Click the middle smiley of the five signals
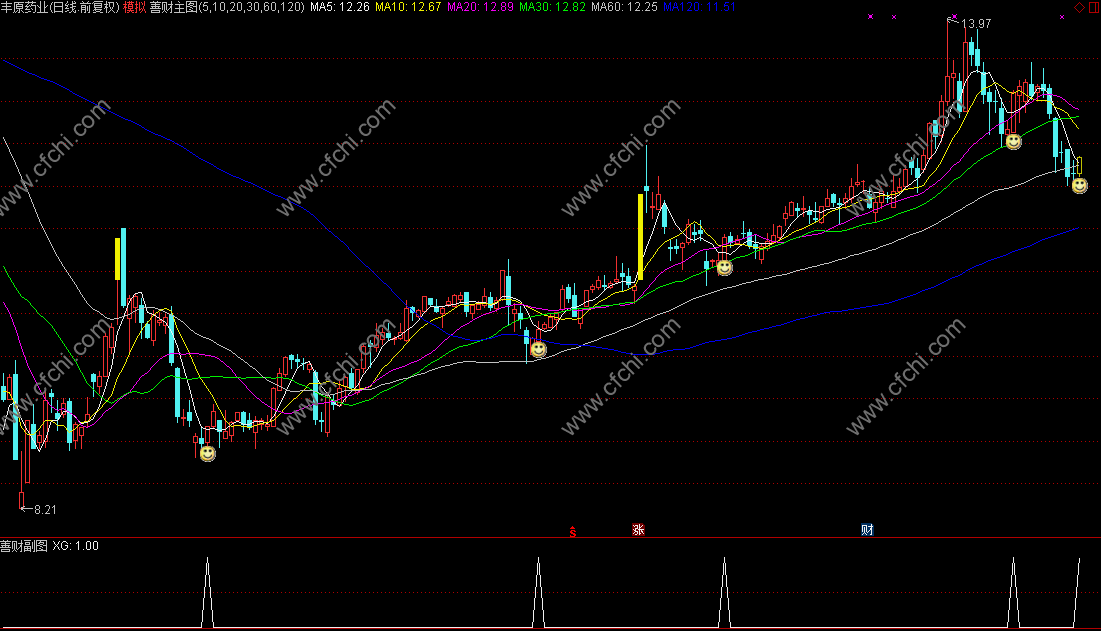This screenshot has height=631, width=1101. pos(724,267)
